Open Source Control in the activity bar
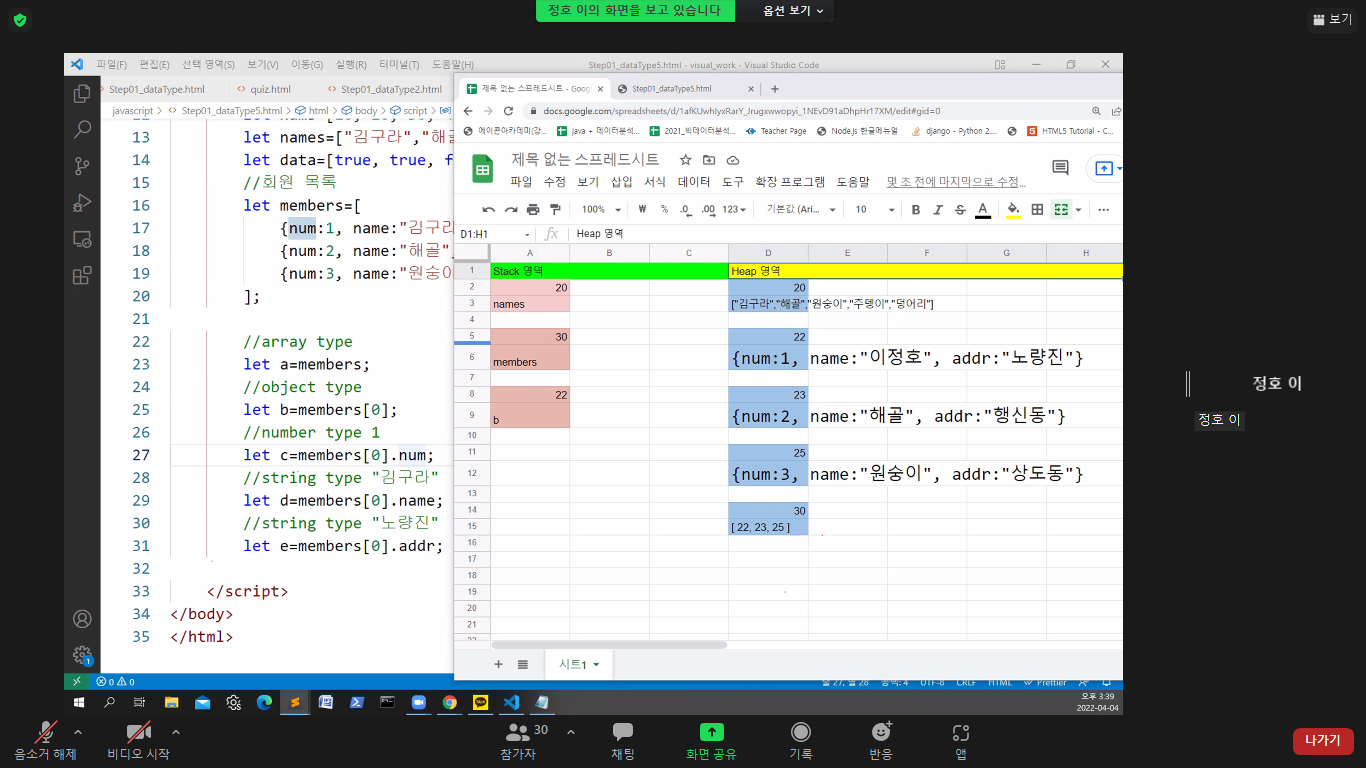This screenshot has width=1366, height=768. click(x=83, y=166)
